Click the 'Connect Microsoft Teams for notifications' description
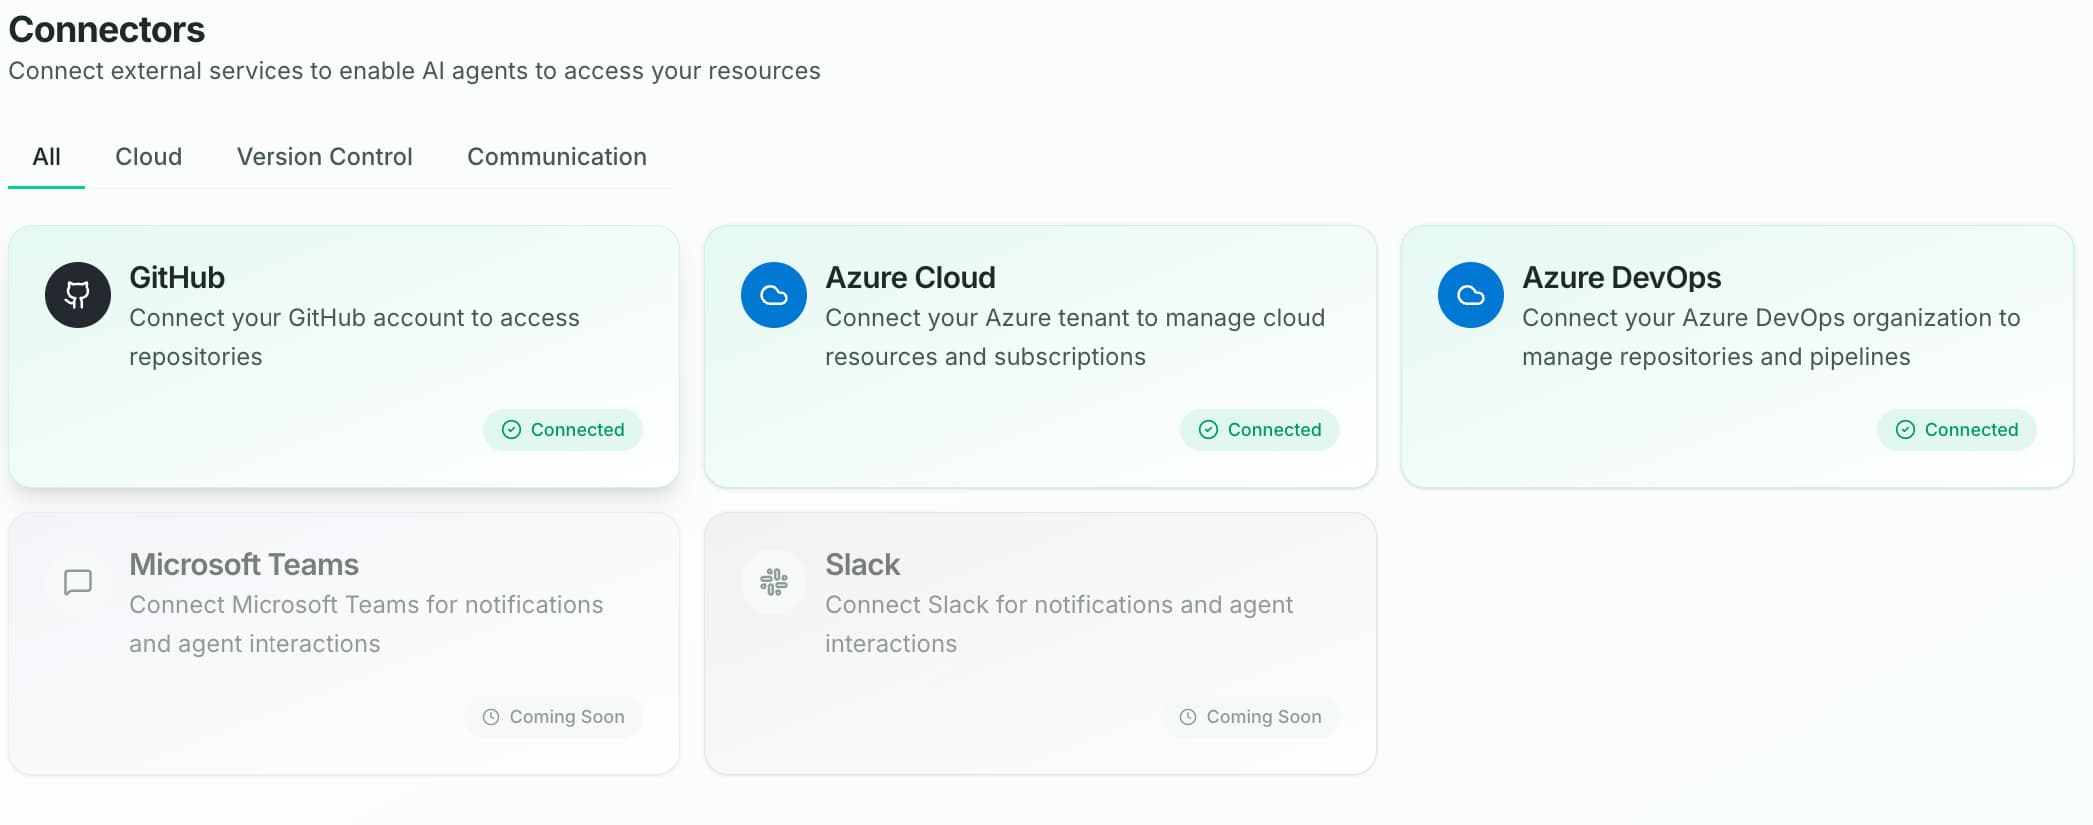The width and height of the screenshot is (2093, 825). point(366,624)
